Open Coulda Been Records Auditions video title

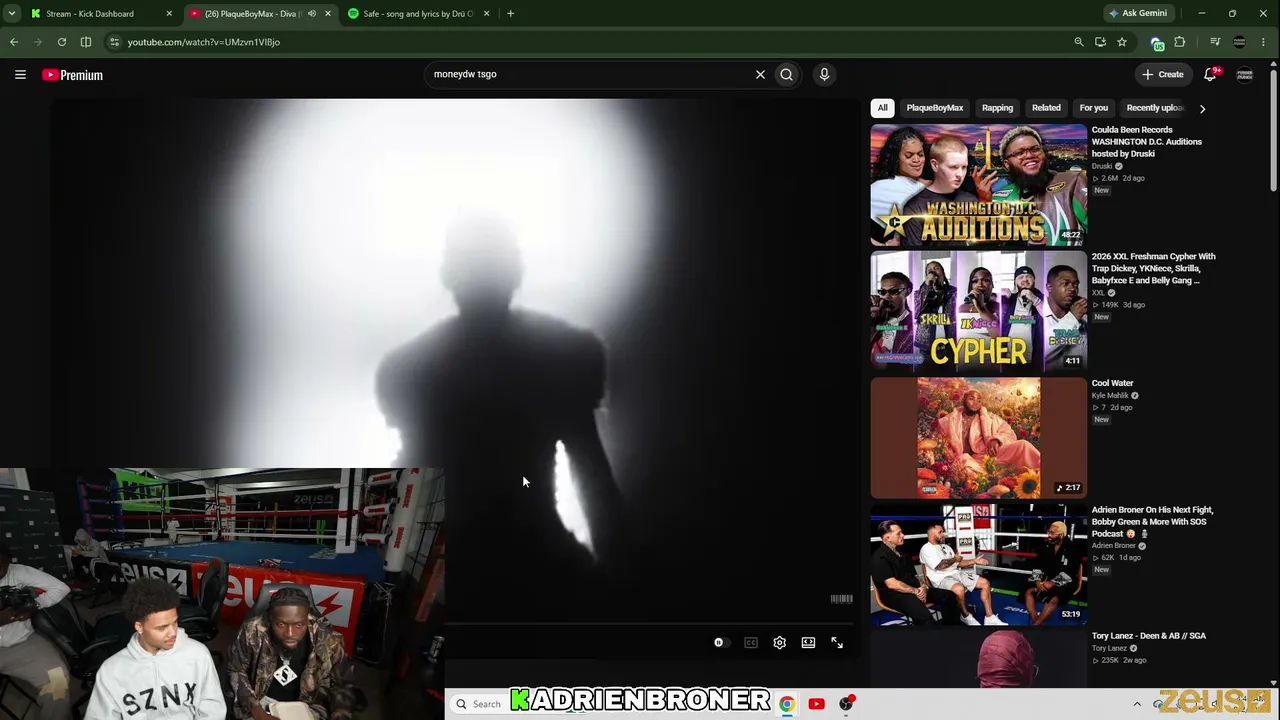(1147, 142)
